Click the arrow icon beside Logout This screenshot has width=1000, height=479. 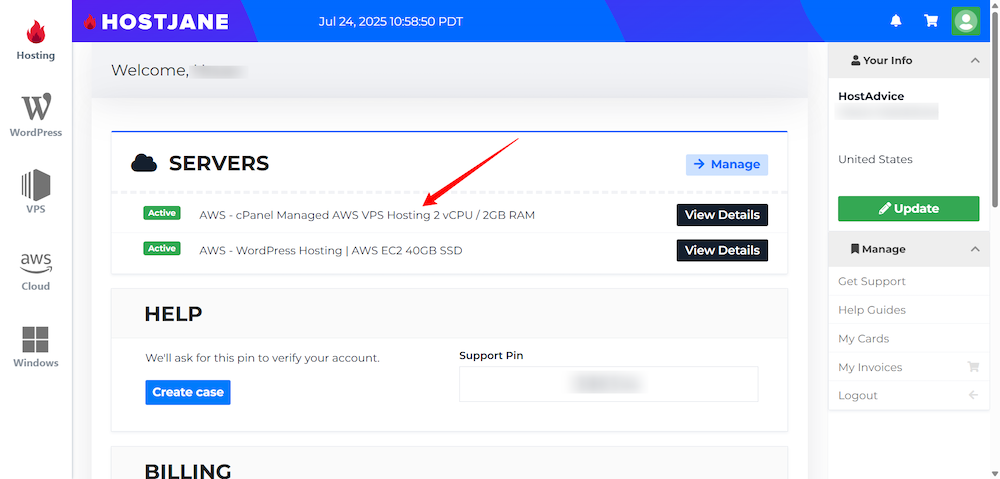(973, 395)
